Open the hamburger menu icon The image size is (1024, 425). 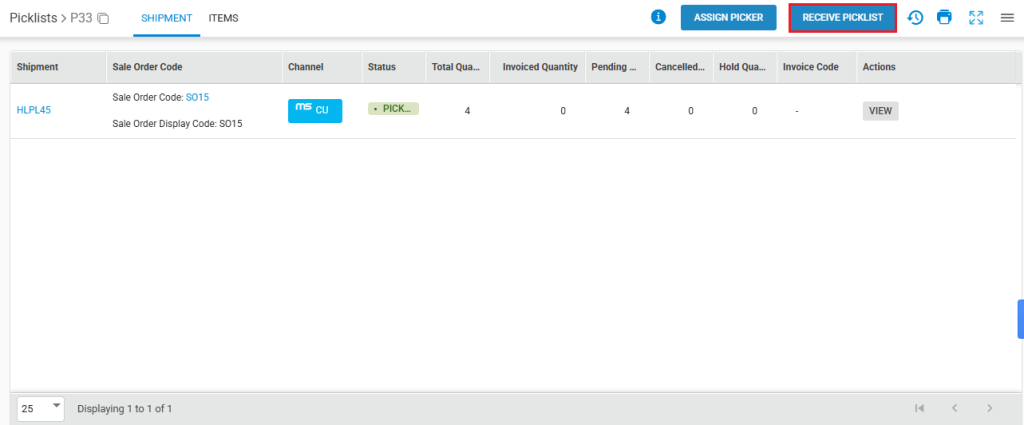pyautogui.click(x=1007, y=18)
